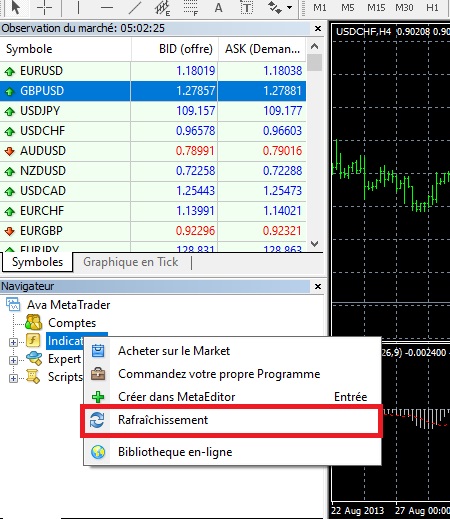Expand the Expert Advisors tree node
This screenshot has width=450, height=519.
[x=13, y=360]
